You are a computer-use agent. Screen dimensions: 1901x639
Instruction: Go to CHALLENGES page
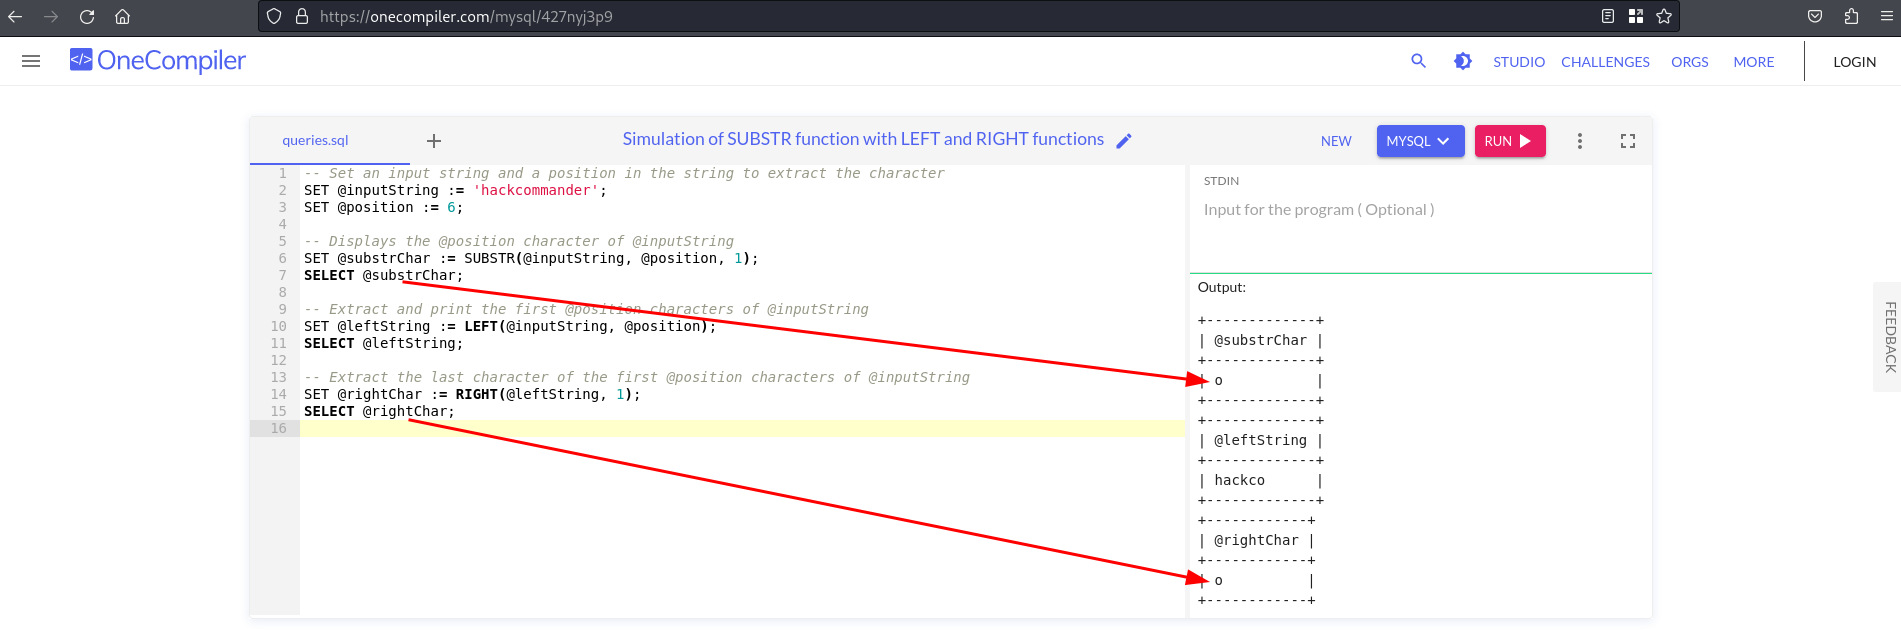pyautogui.click(x=1605, y=62)
